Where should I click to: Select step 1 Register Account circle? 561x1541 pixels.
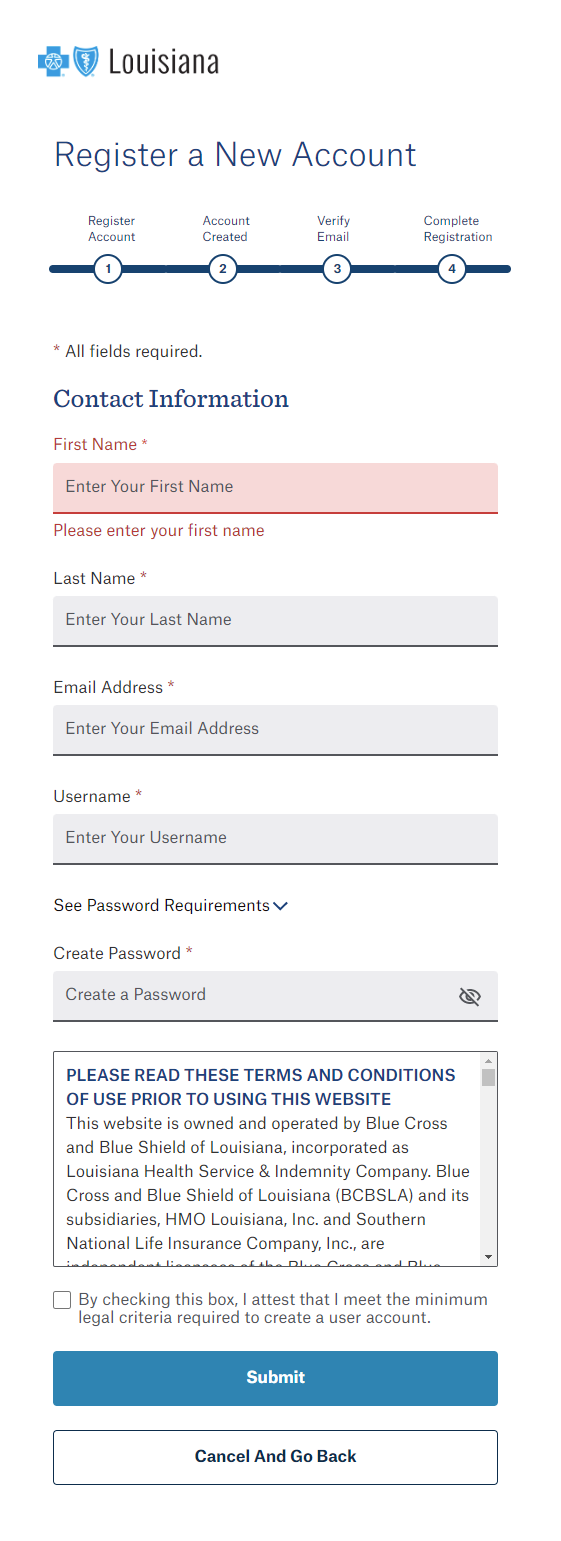108,269
